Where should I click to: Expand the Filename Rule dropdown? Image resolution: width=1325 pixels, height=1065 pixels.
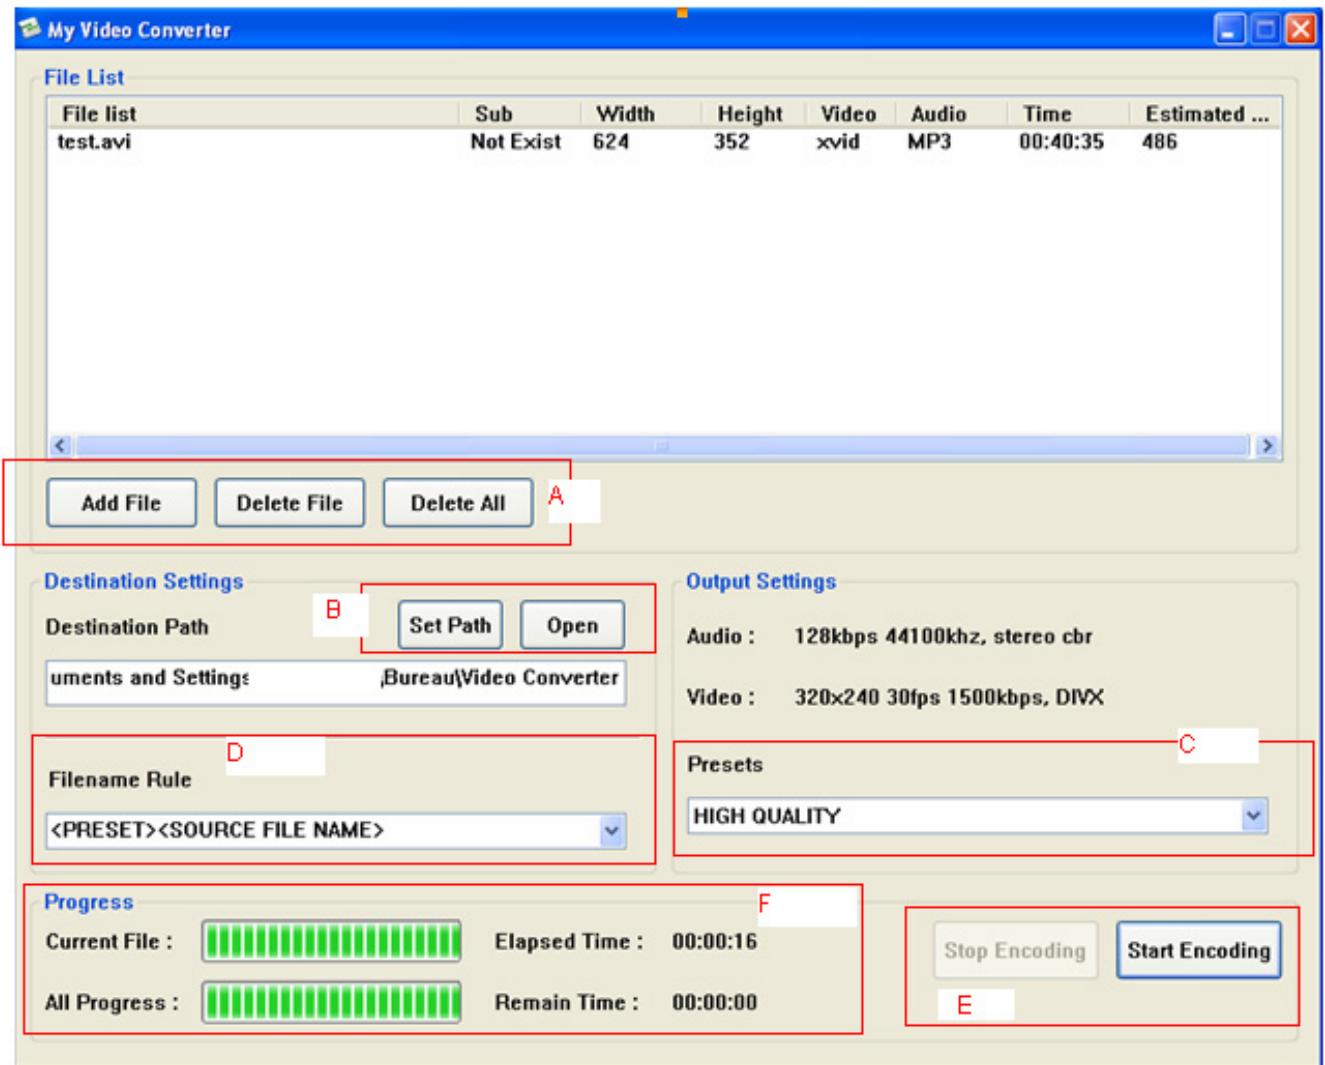613,830
